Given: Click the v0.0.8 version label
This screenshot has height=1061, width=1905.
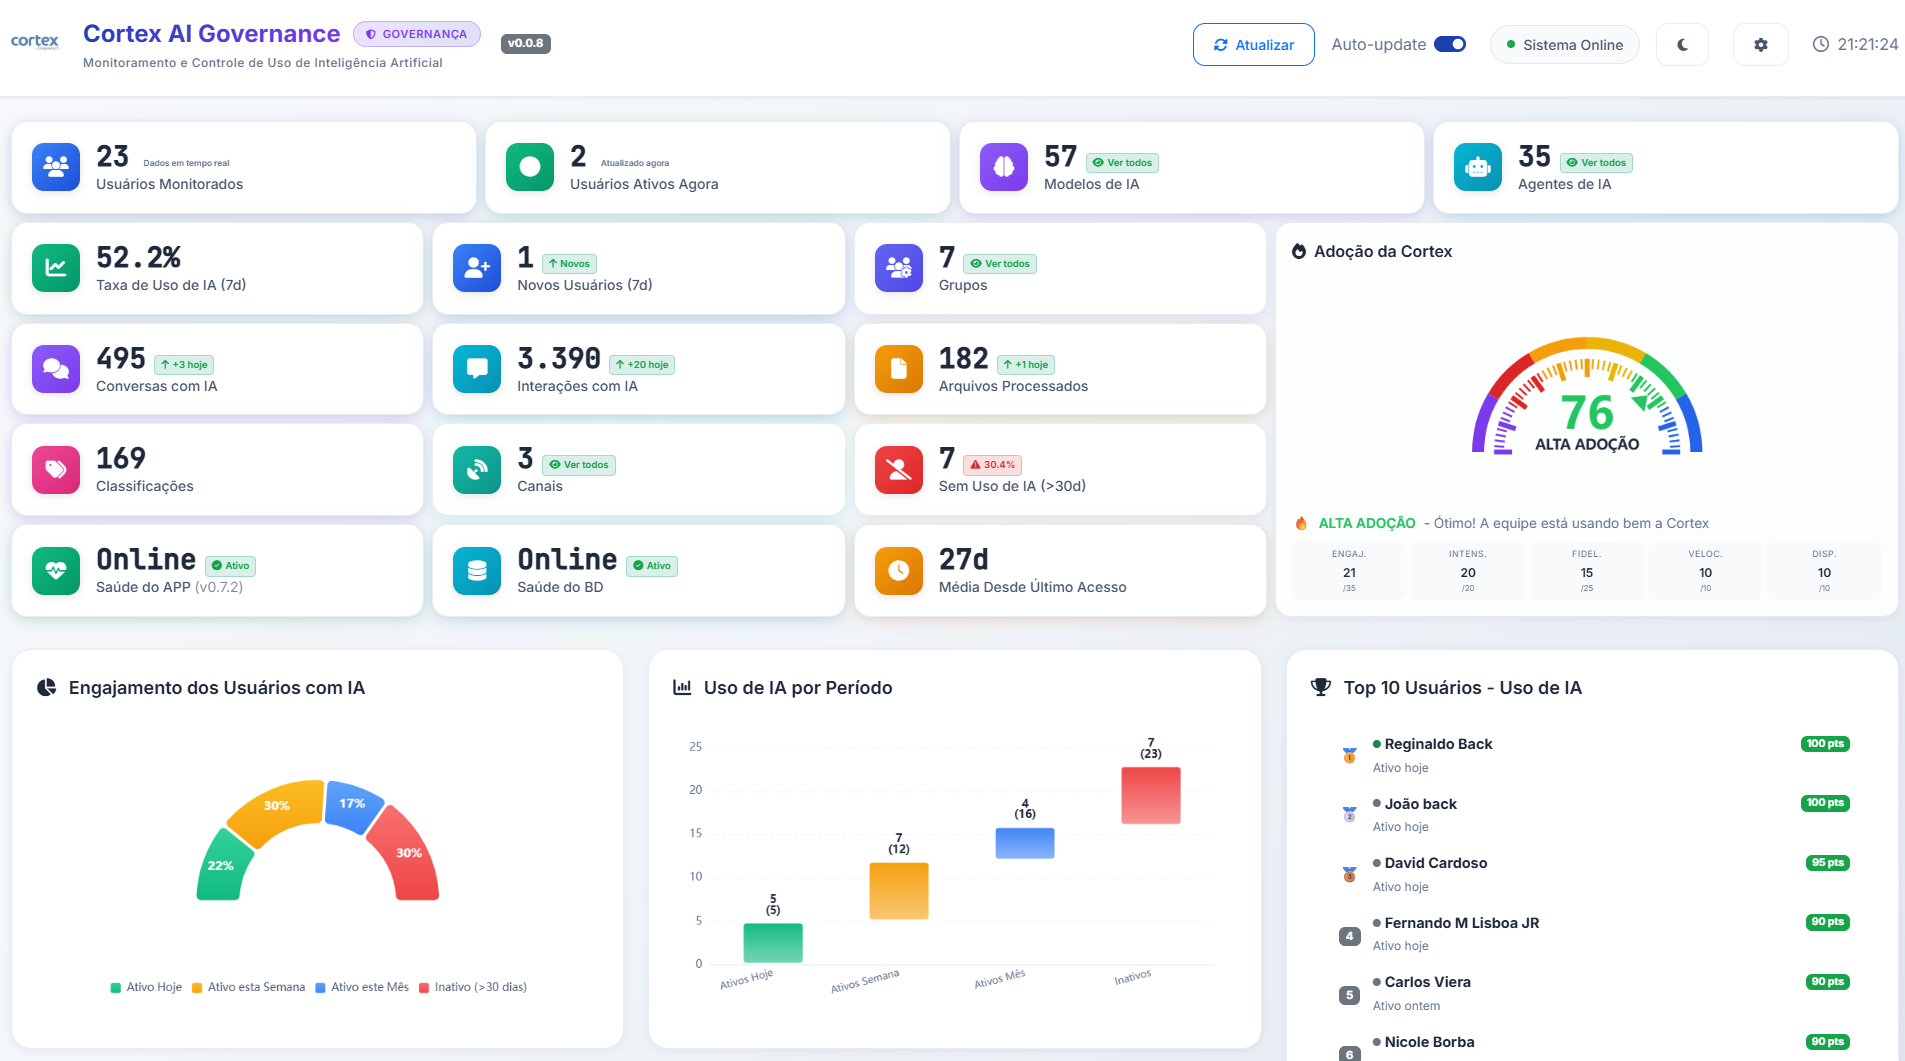Looking at the screenshot, I should click(525, 42).
